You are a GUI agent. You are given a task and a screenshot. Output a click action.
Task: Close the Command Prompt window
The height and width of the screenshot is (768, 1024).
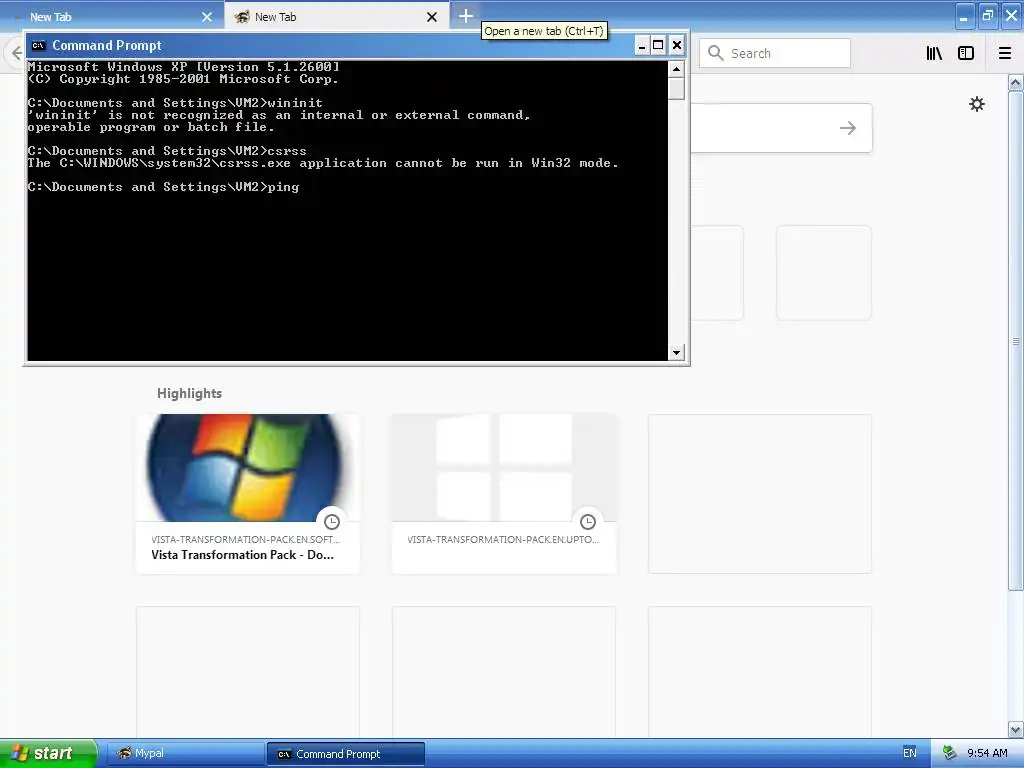pos(677,46)
